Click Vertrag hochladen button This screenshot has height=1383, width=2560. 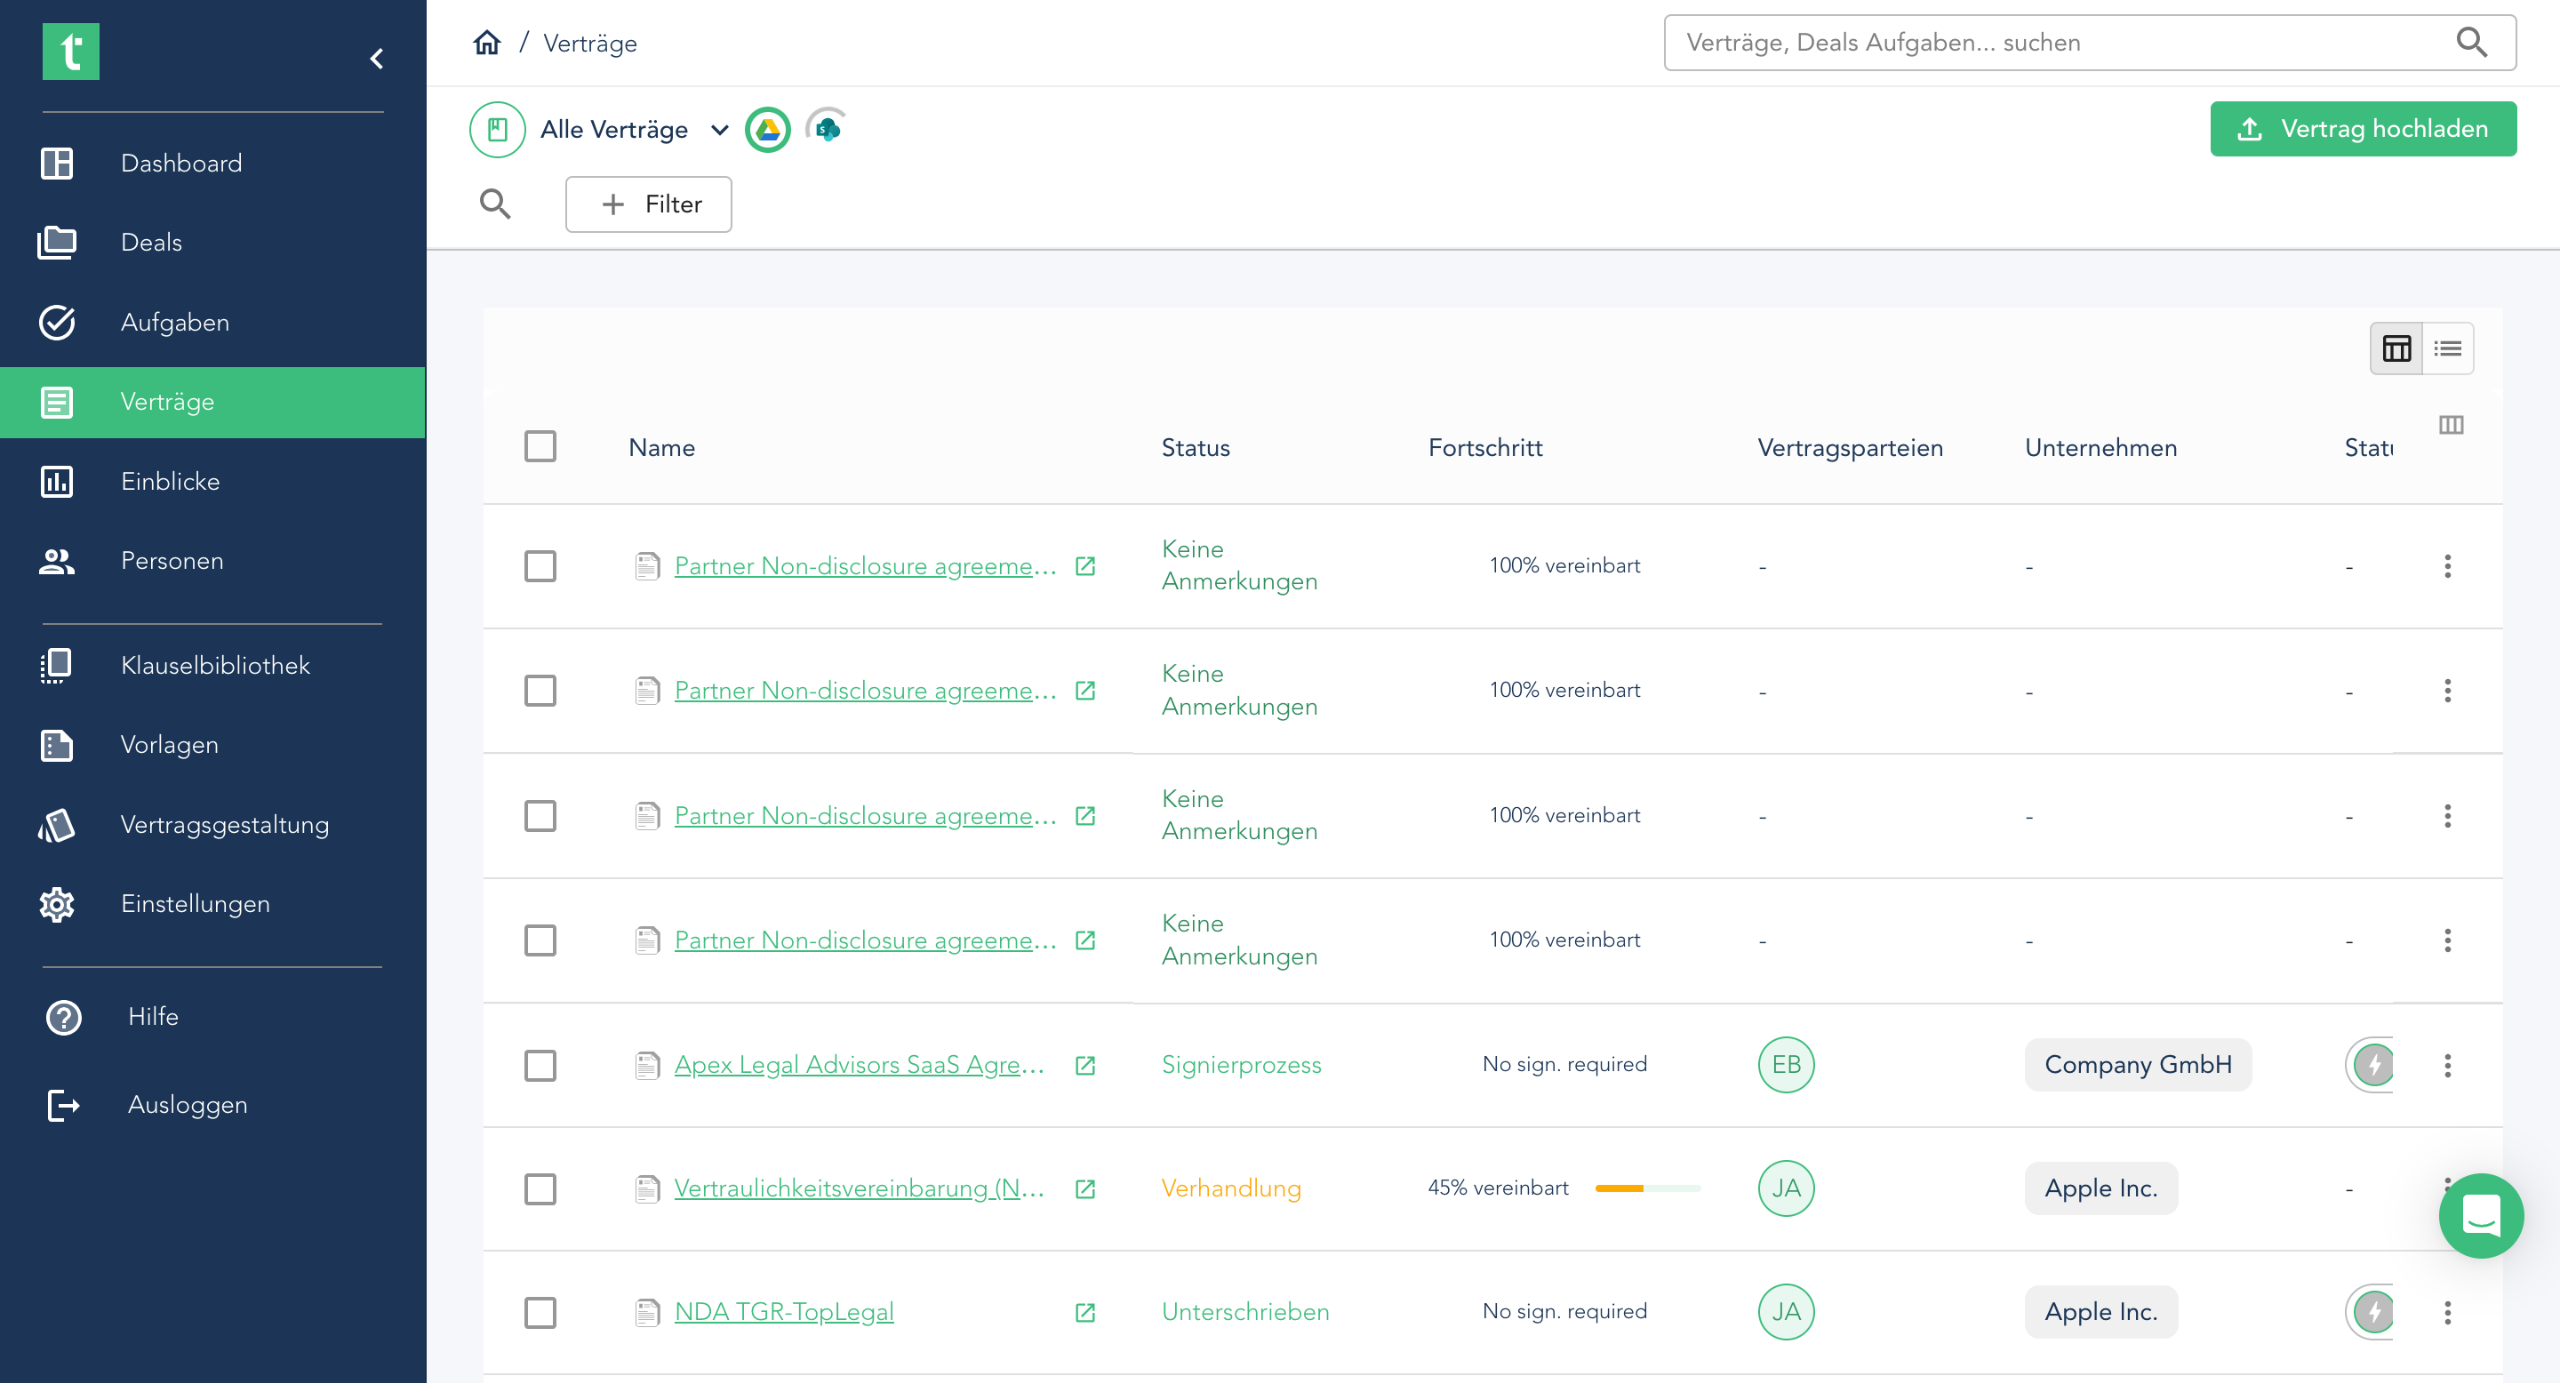coord(2362,129)
